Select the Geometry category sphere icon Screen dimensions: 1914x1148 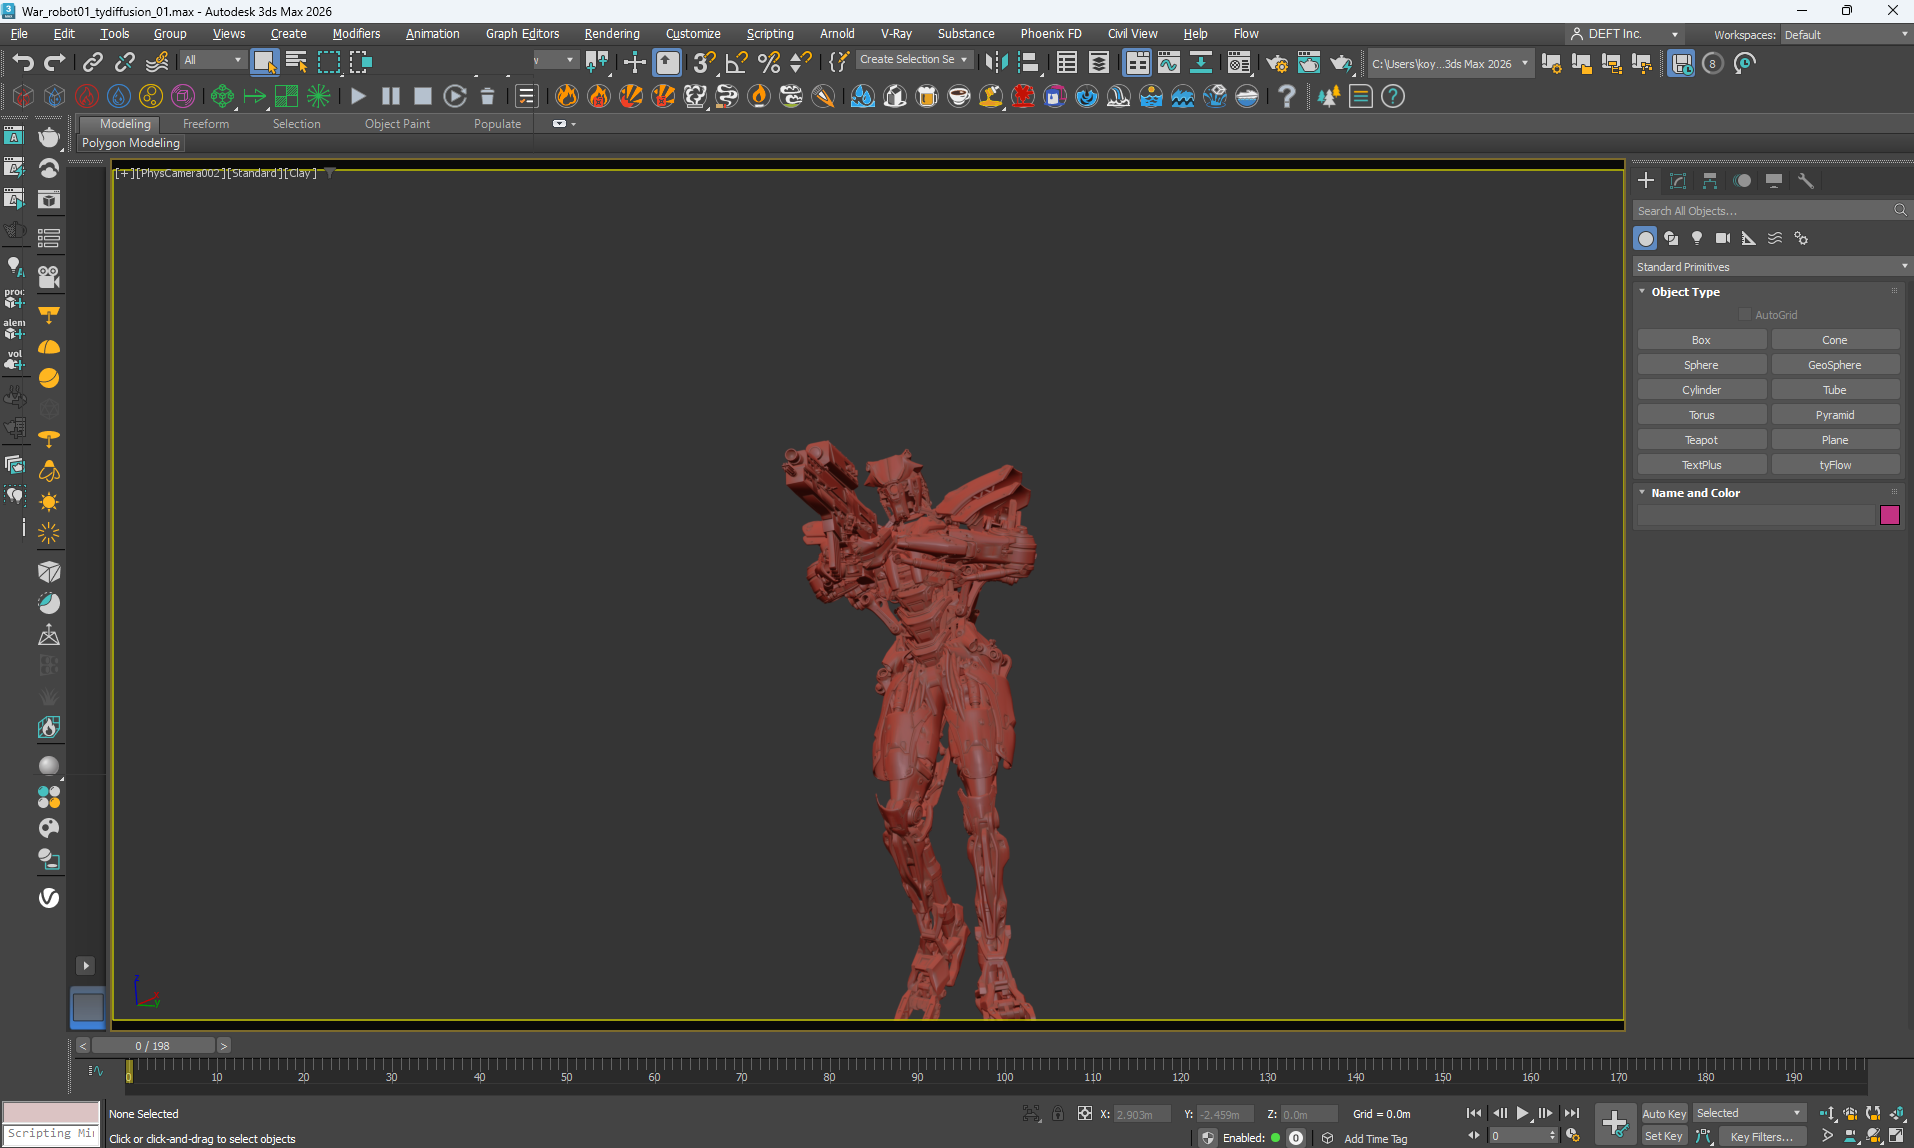click(x=1646, y=238)
